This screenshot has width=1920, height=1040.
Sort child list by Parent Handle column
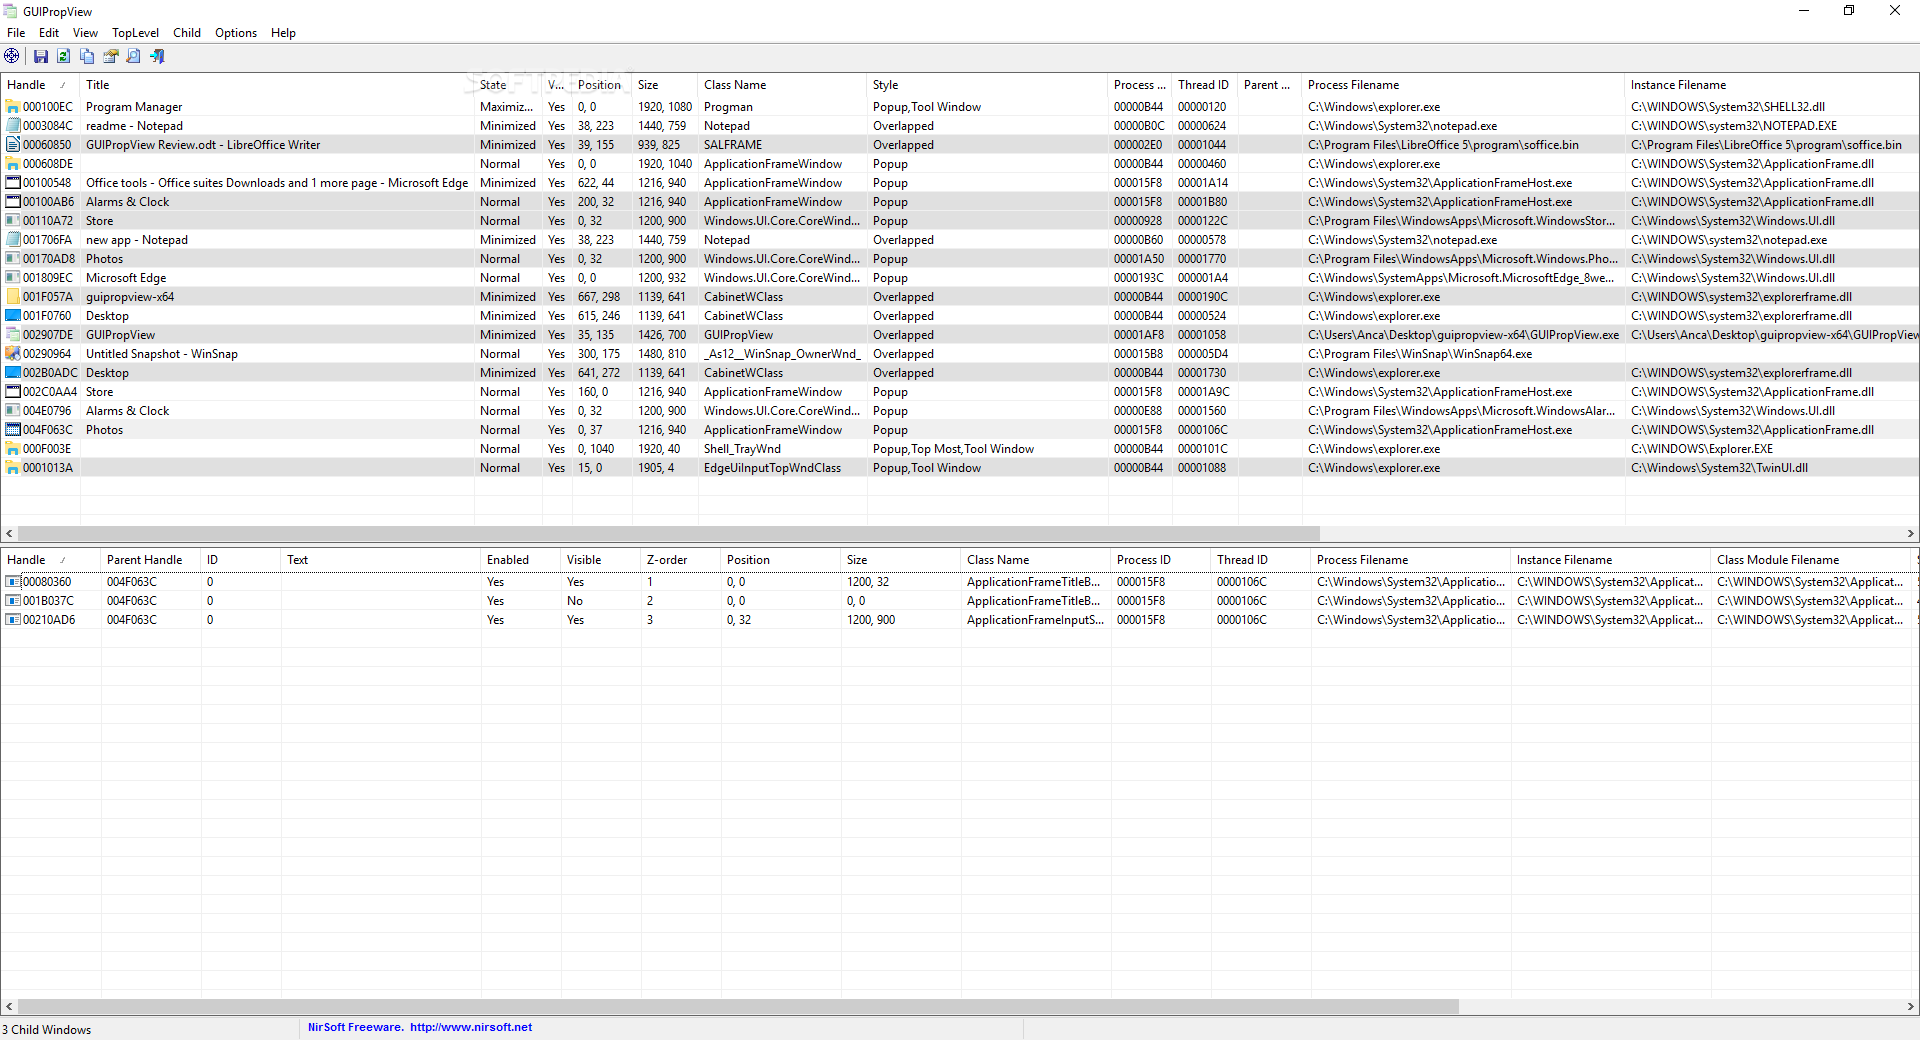pyautogui.click(x=150, y=560)
